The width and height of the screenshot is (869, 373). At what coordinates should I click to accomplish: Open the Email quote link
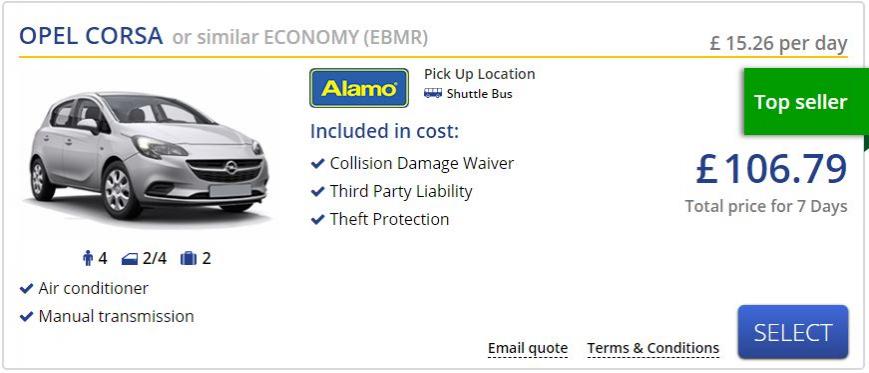point(528,349)
